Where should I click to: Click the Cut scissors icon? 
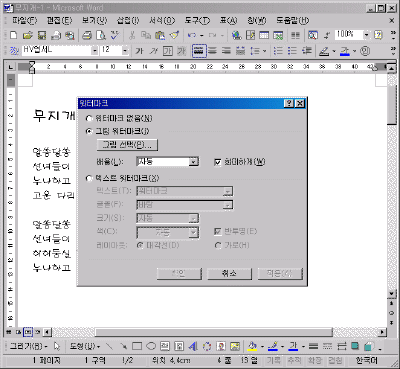pyautogui.click(x=132, y=35)
